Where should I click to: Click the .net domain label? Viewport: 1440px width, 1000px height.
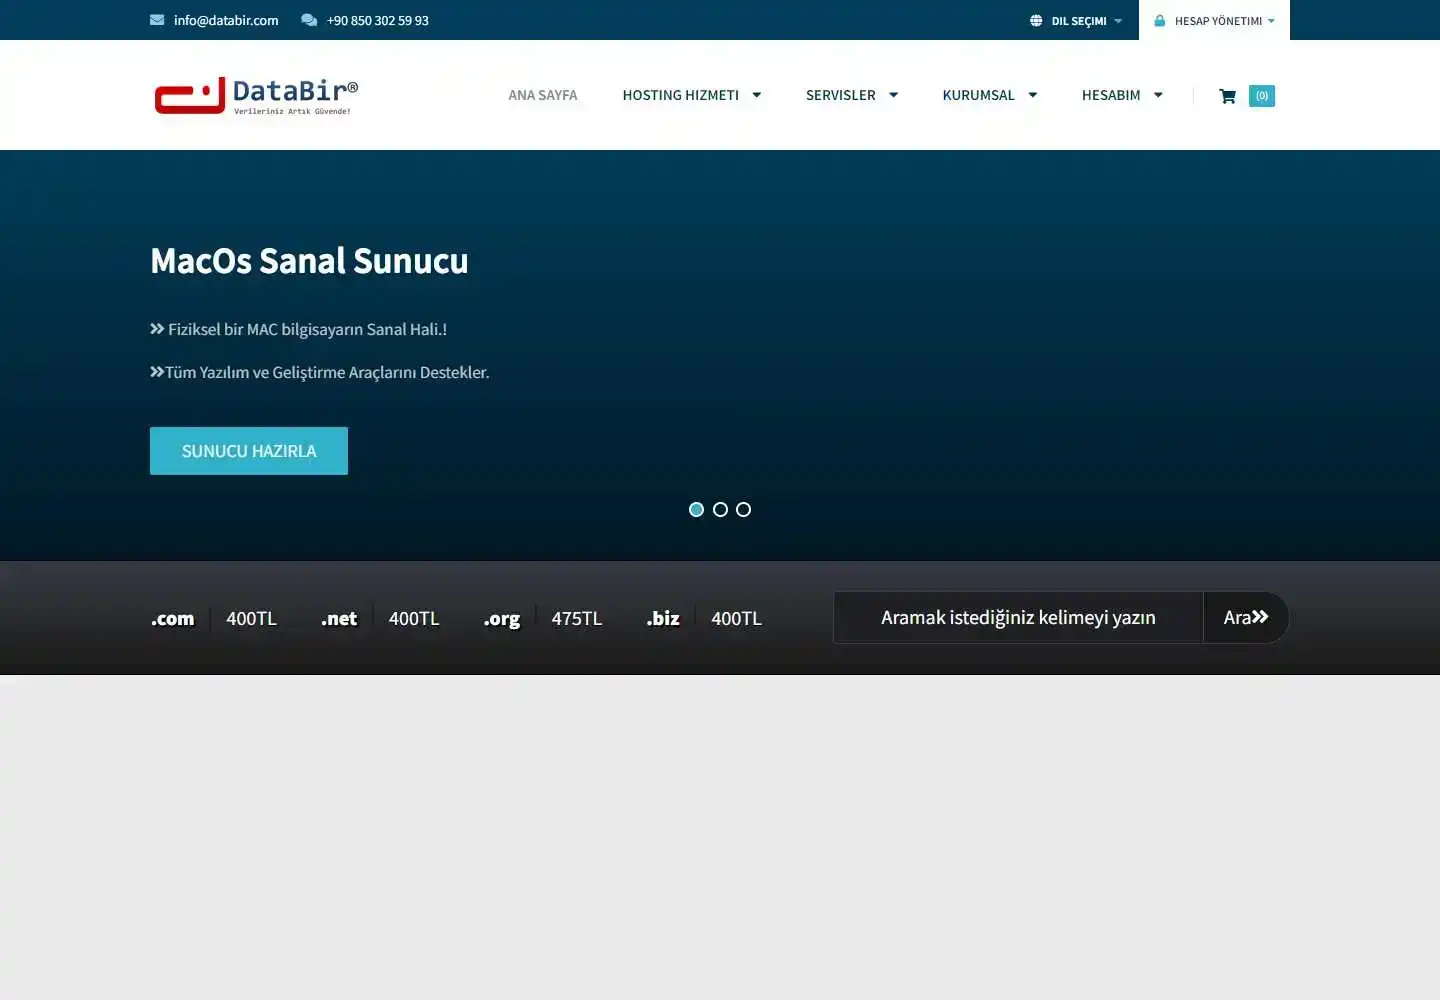coord(339,618)
